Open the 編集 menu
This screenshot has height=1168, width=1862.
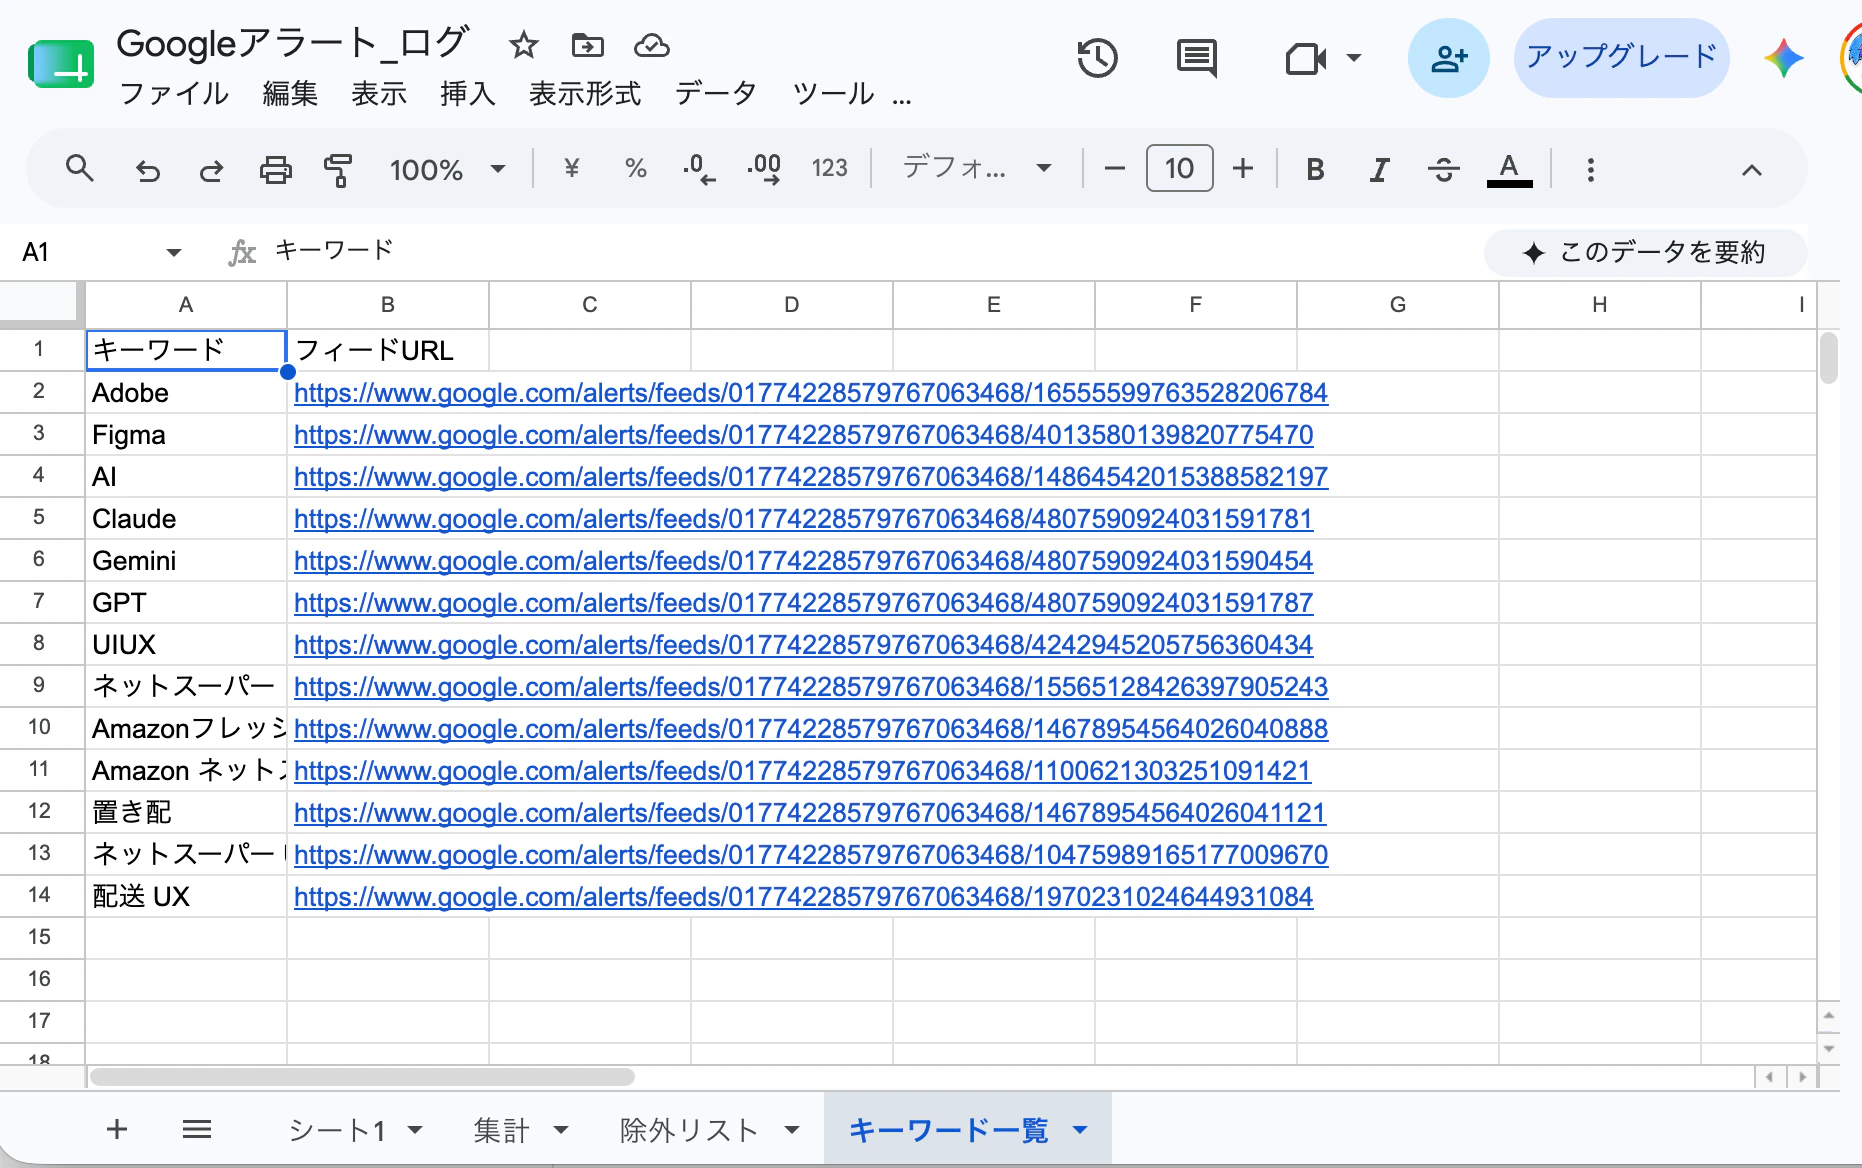coord(290,94)
